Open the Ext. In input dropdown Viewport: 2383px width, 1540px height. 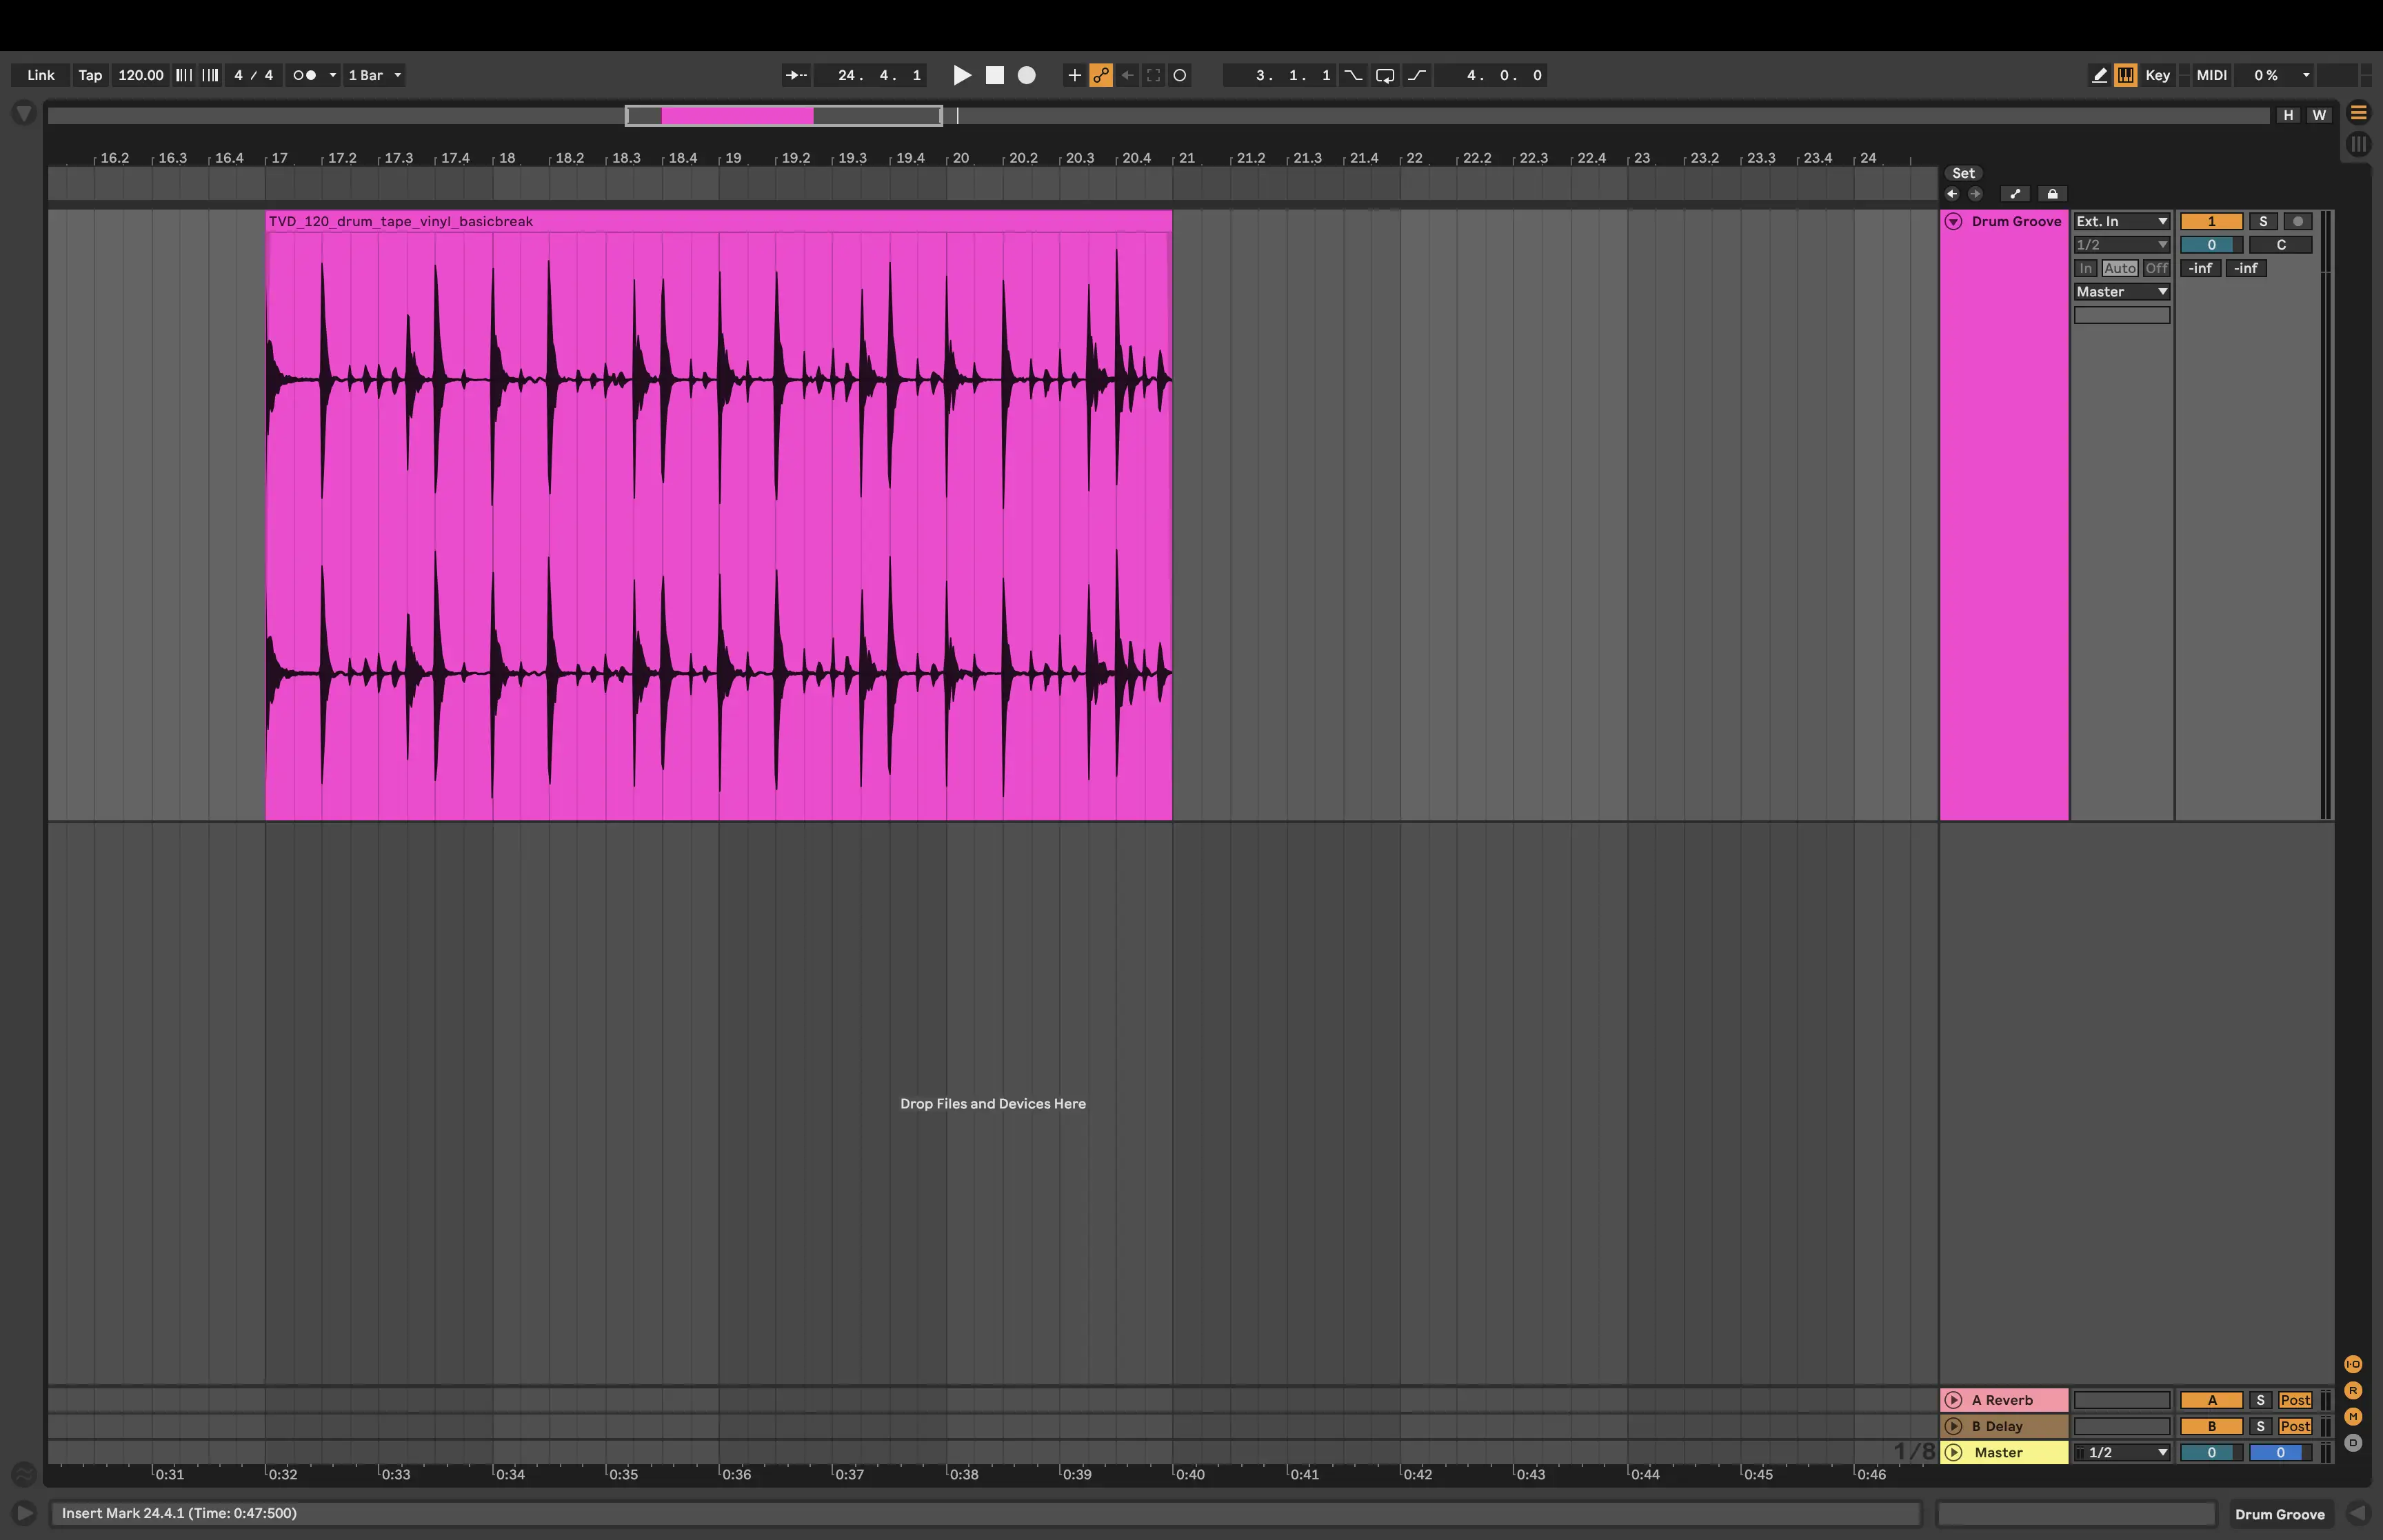point(2121,221)
